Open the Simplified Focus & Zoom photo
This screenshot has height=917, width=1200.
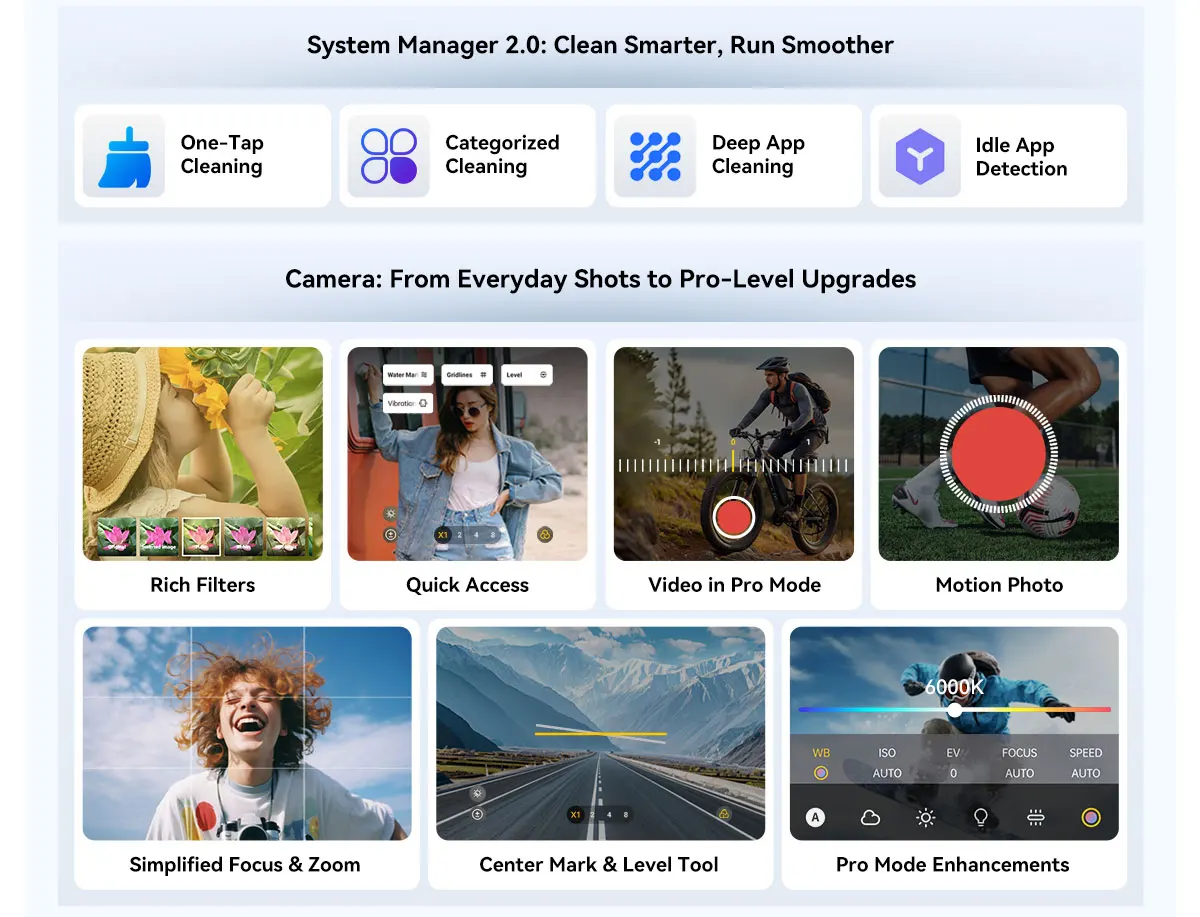pyautogui.click(x=247, y=733)
